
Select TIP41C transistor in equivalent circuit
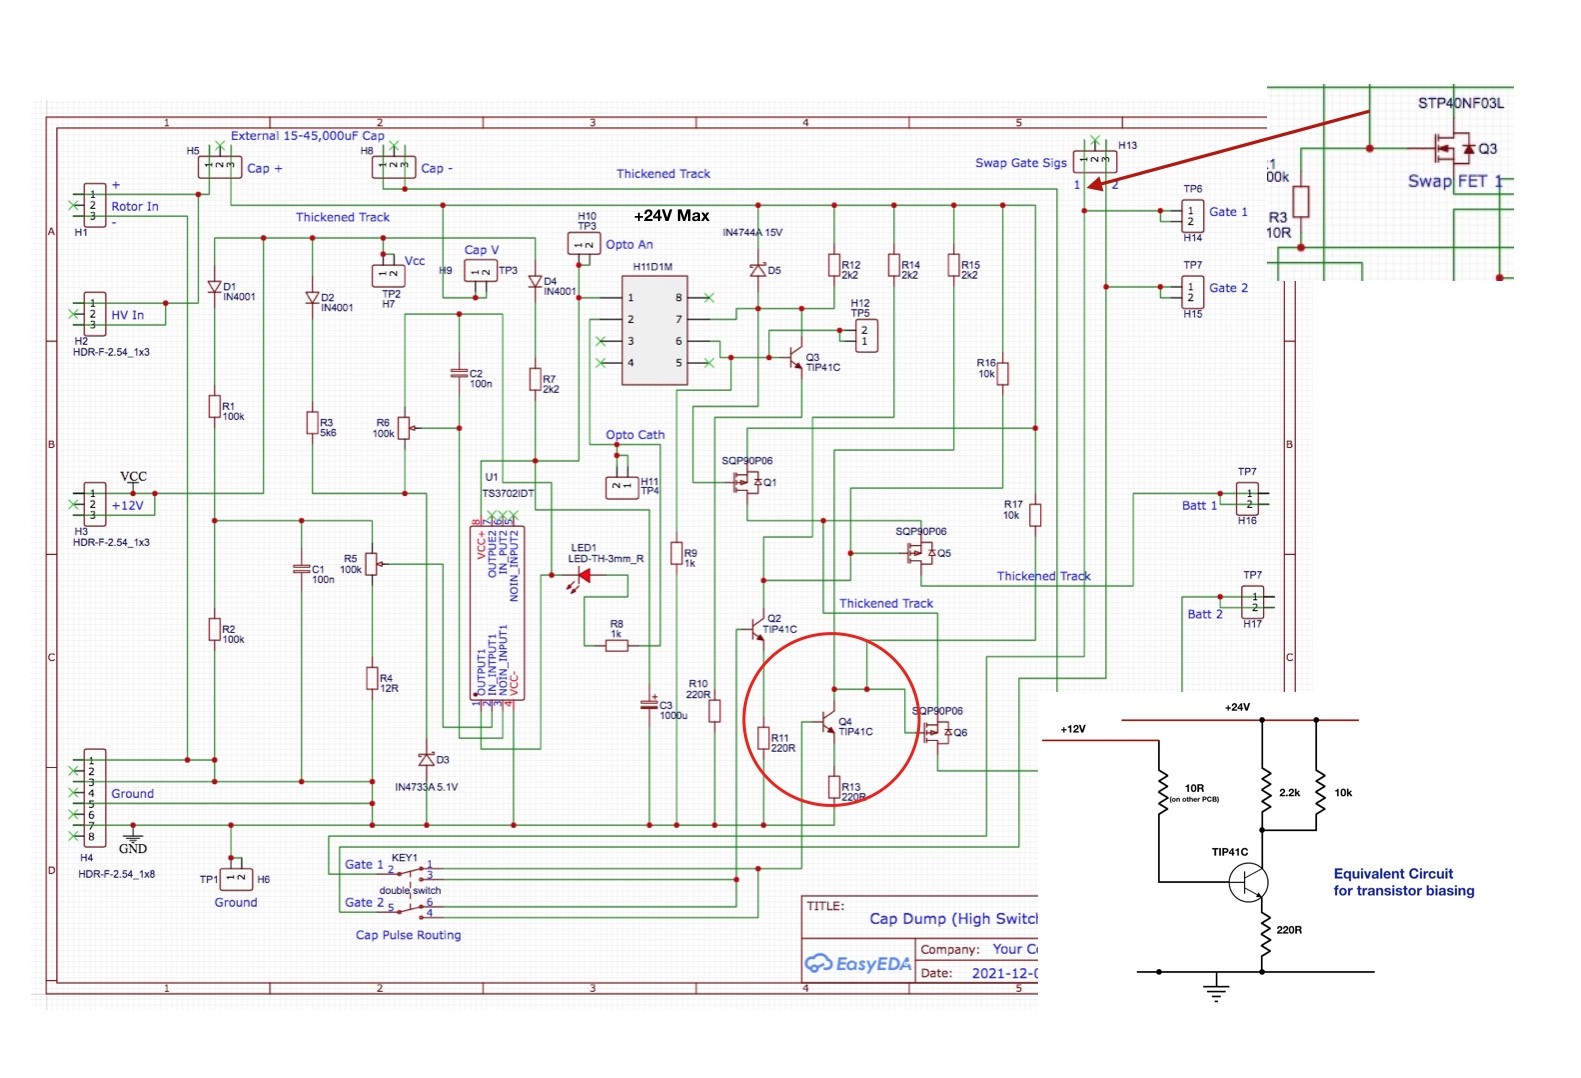(x=1247, y=883)
